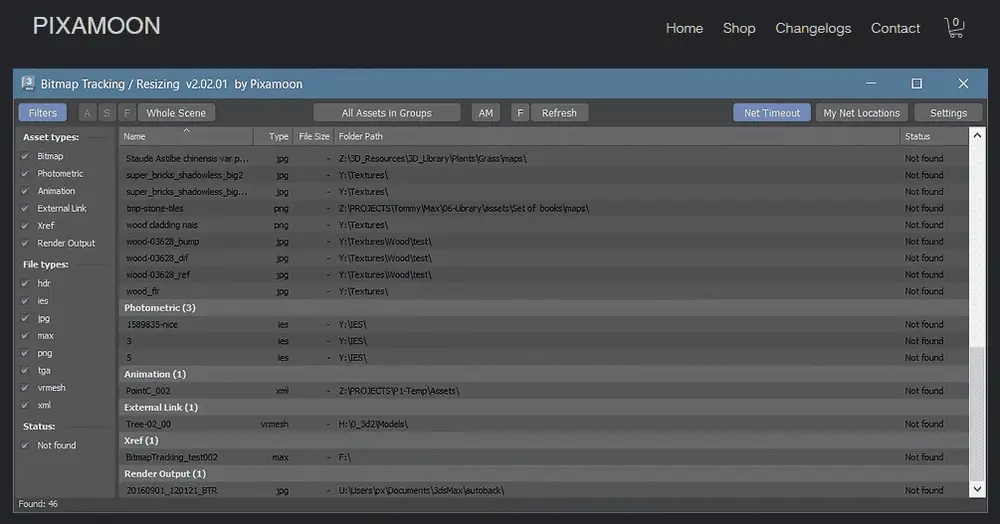1000x524 pixels.
Task: Select the Whole Scene button
Action: coord(176,113)
